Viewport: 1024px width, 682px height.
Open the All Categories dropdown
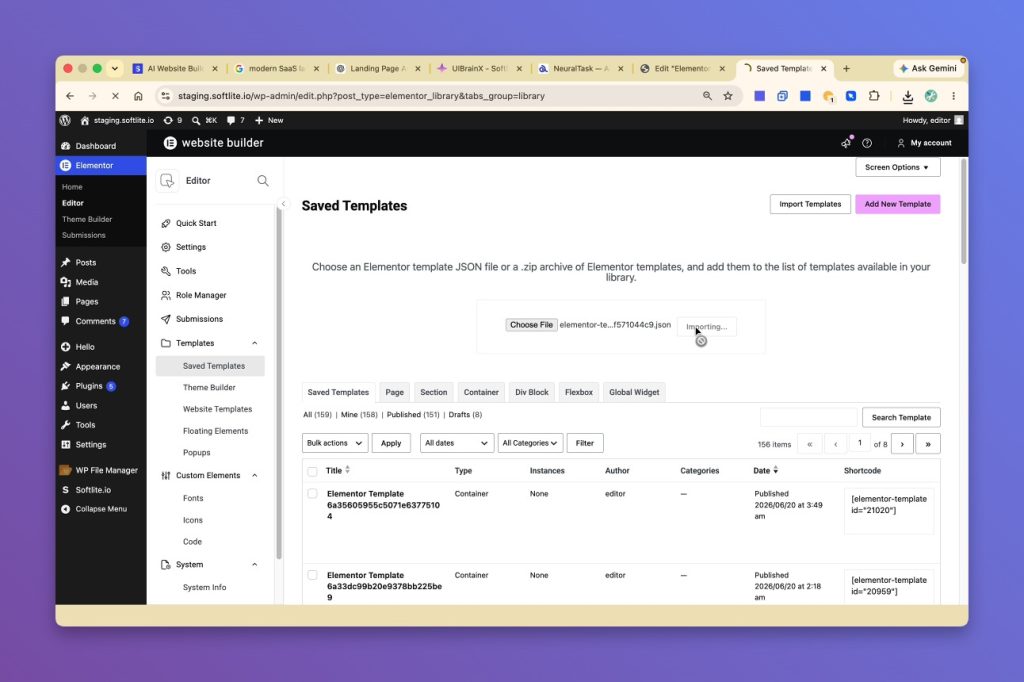tap(530, 443)
